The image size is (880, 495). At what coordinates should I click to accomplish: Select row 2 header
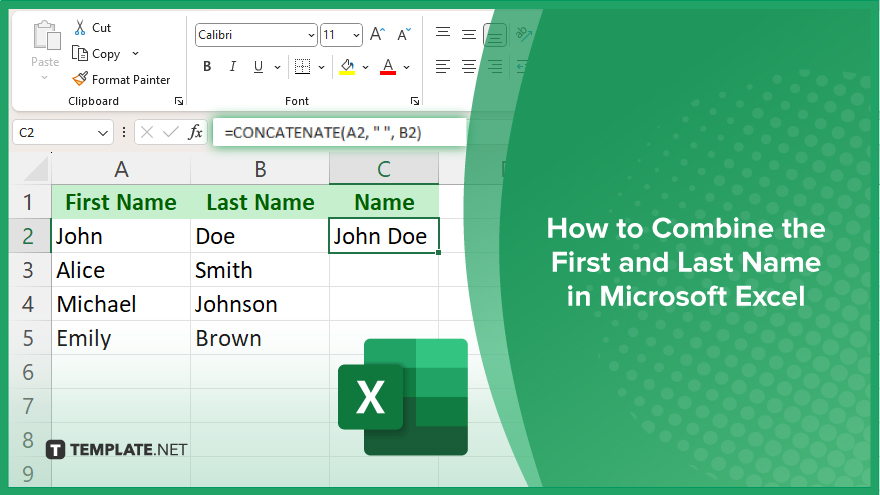[28, 236]
